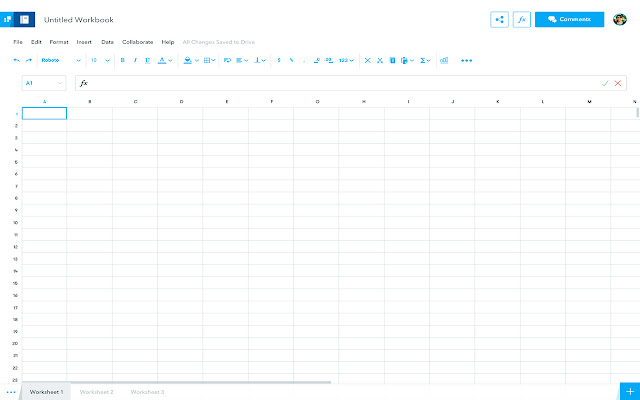The width and height of the screenshot is (640, 400).
Task: Expand paste options dropdown arrow
Action: tap(412, 60)
